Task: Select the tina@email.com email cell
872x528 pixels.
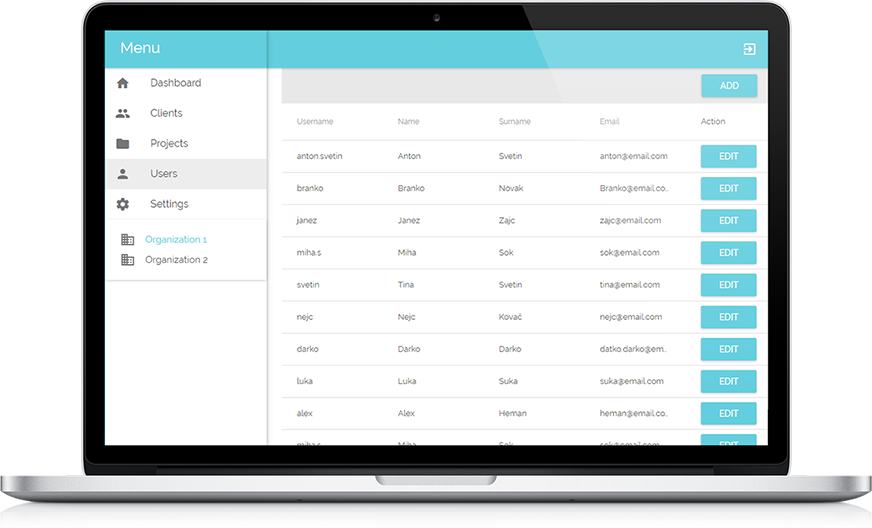Action: point(630,285)
